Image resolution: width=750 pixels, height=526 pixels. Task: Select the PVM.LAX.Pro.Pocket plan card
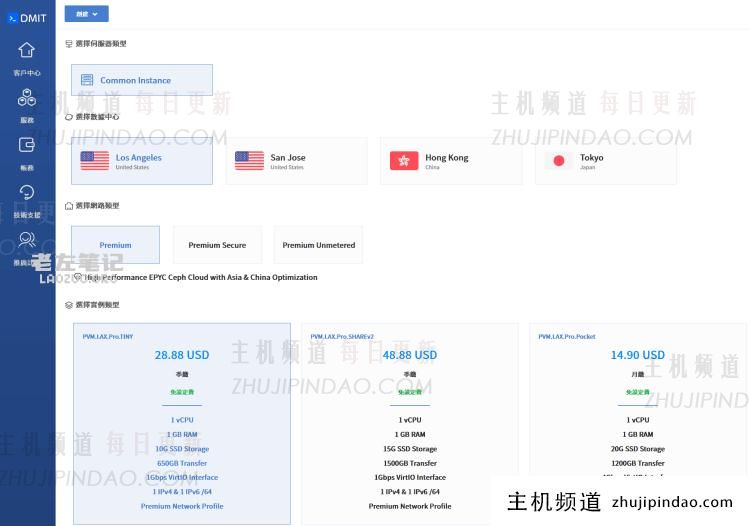[638, 402]
